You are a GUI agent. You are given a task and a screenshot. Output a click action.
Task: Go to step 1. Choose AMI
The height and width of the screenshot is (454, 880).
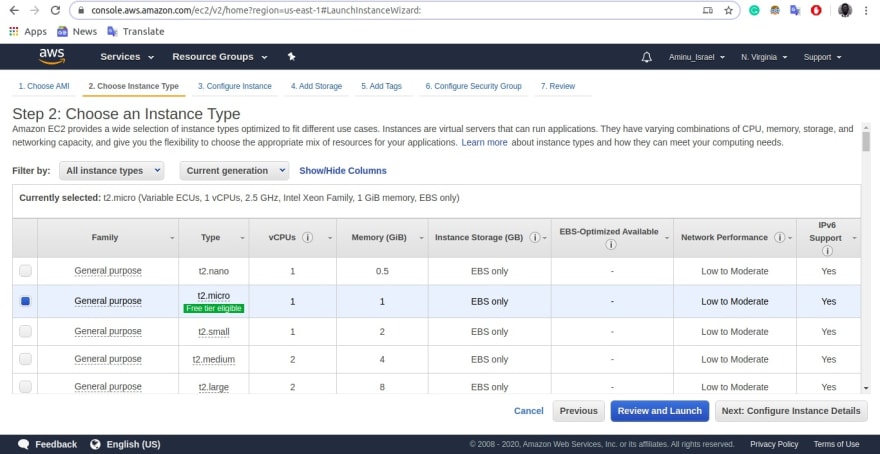[44, 86]
